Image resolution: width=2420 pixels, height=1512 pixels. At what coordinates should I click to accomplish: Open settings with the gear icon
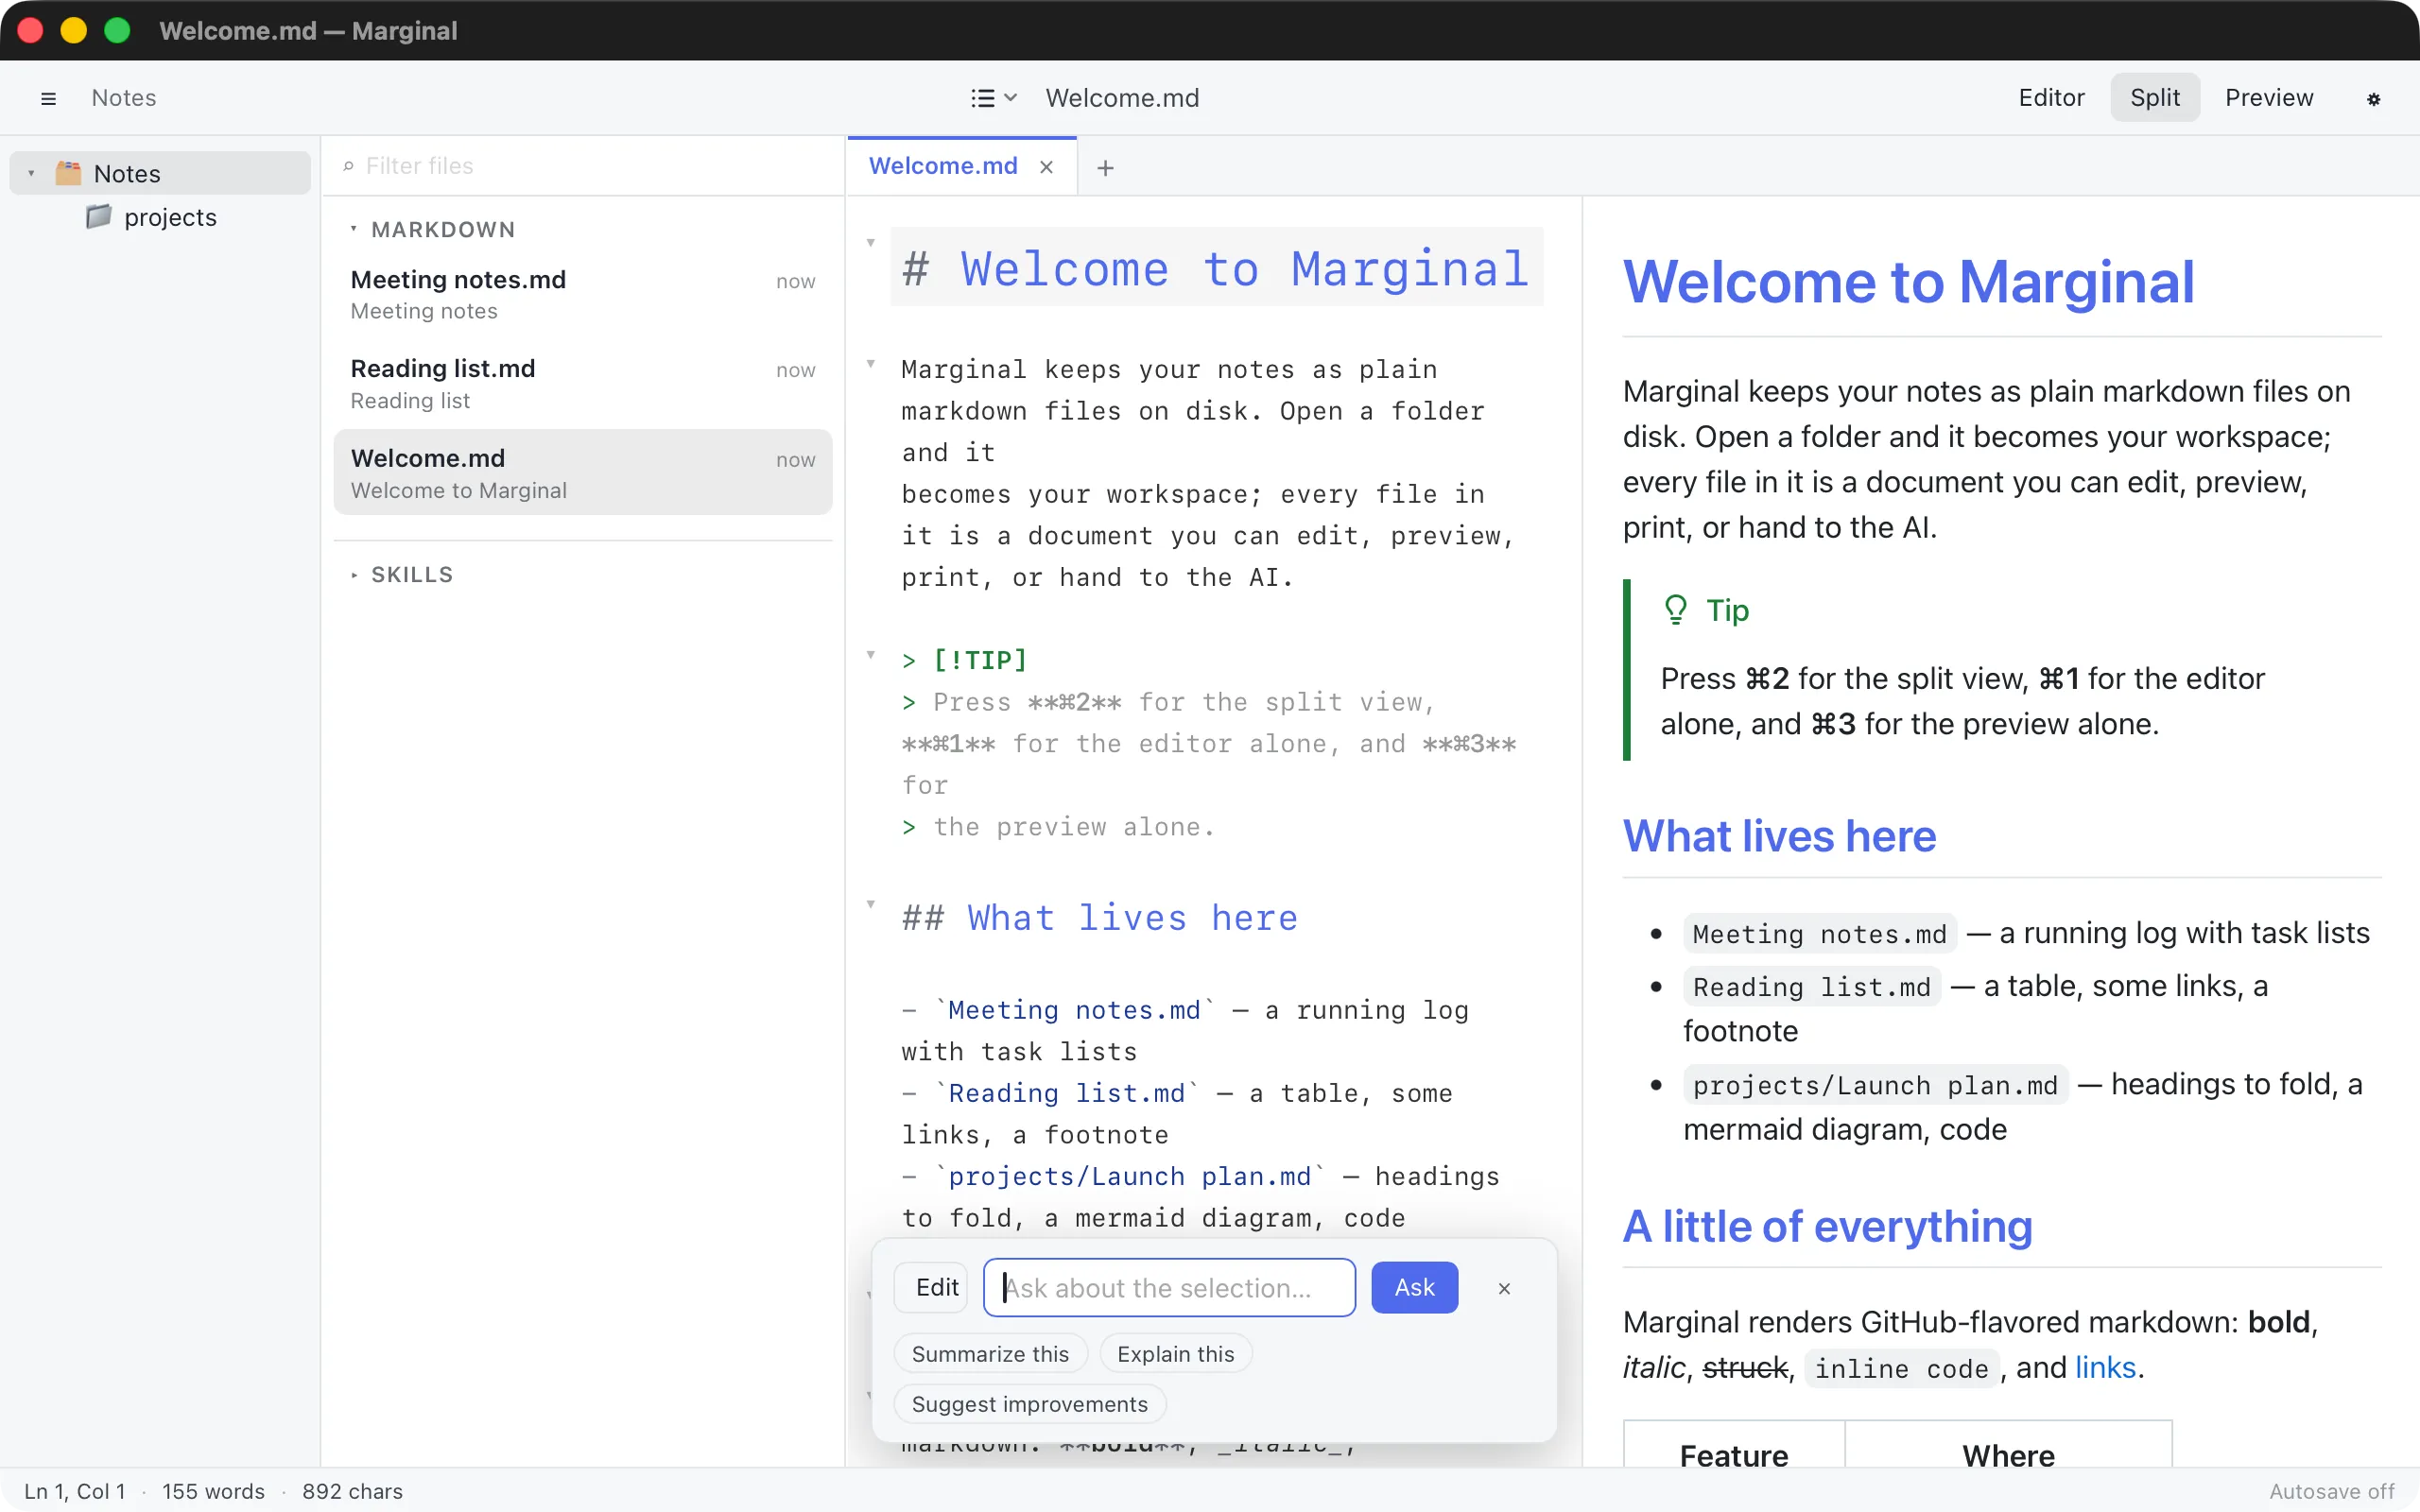point(2373,98)
